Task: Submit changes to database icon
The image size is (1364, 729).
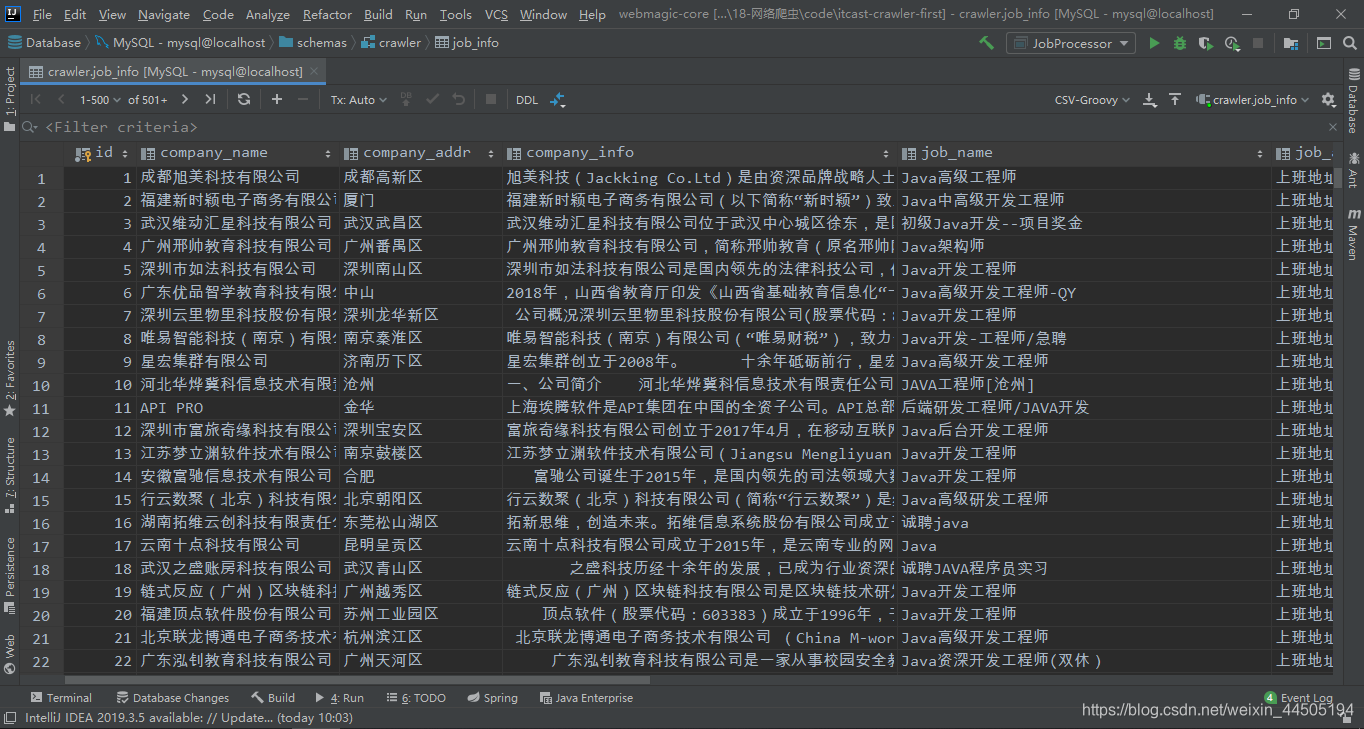Action: pyautogui.click(x=406, y=99)
